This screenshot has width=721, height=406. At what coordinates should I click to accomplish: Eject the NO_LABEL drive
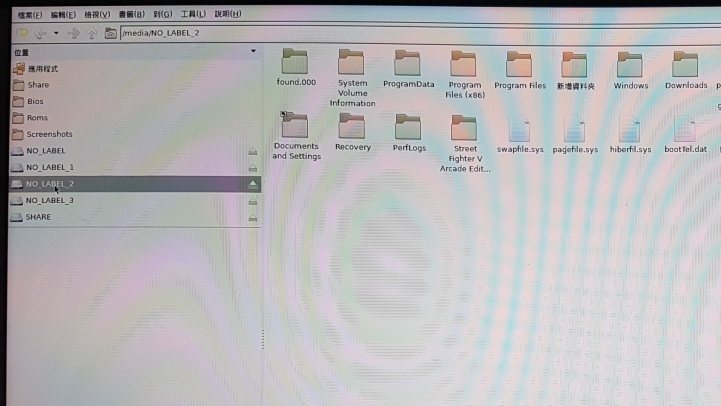[253, 151]
